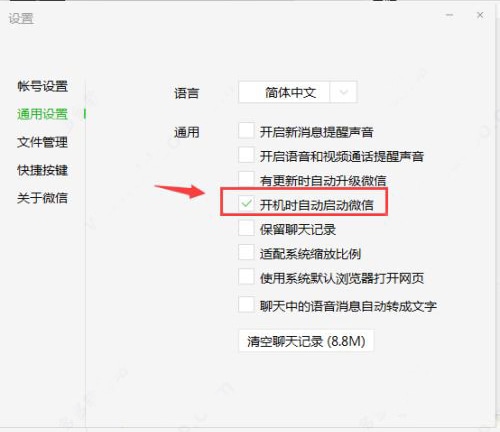Check 开启语音和视频通话提醒声音 option

click(246, 155)
